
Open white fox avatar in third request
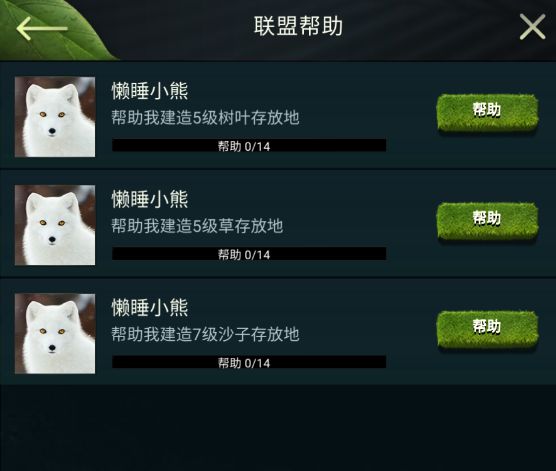click(55, 333)
